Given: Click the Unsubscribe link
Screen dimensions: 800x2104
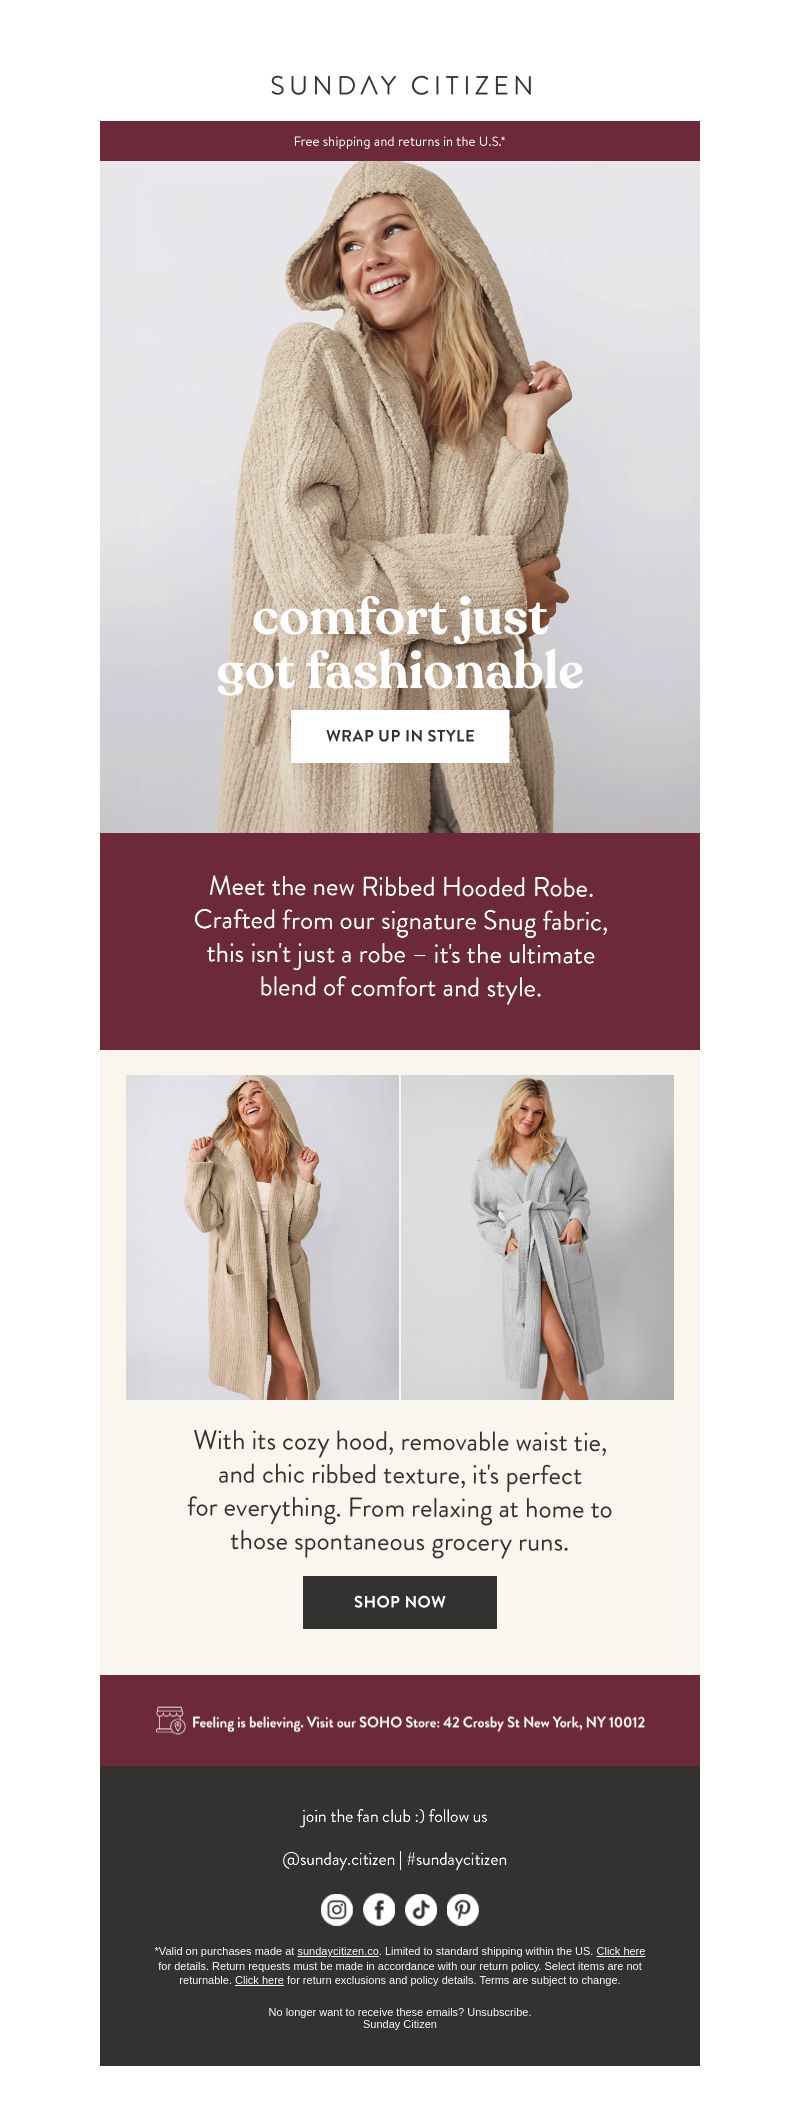Looking at the screenshot, I should pos(498,2011).
